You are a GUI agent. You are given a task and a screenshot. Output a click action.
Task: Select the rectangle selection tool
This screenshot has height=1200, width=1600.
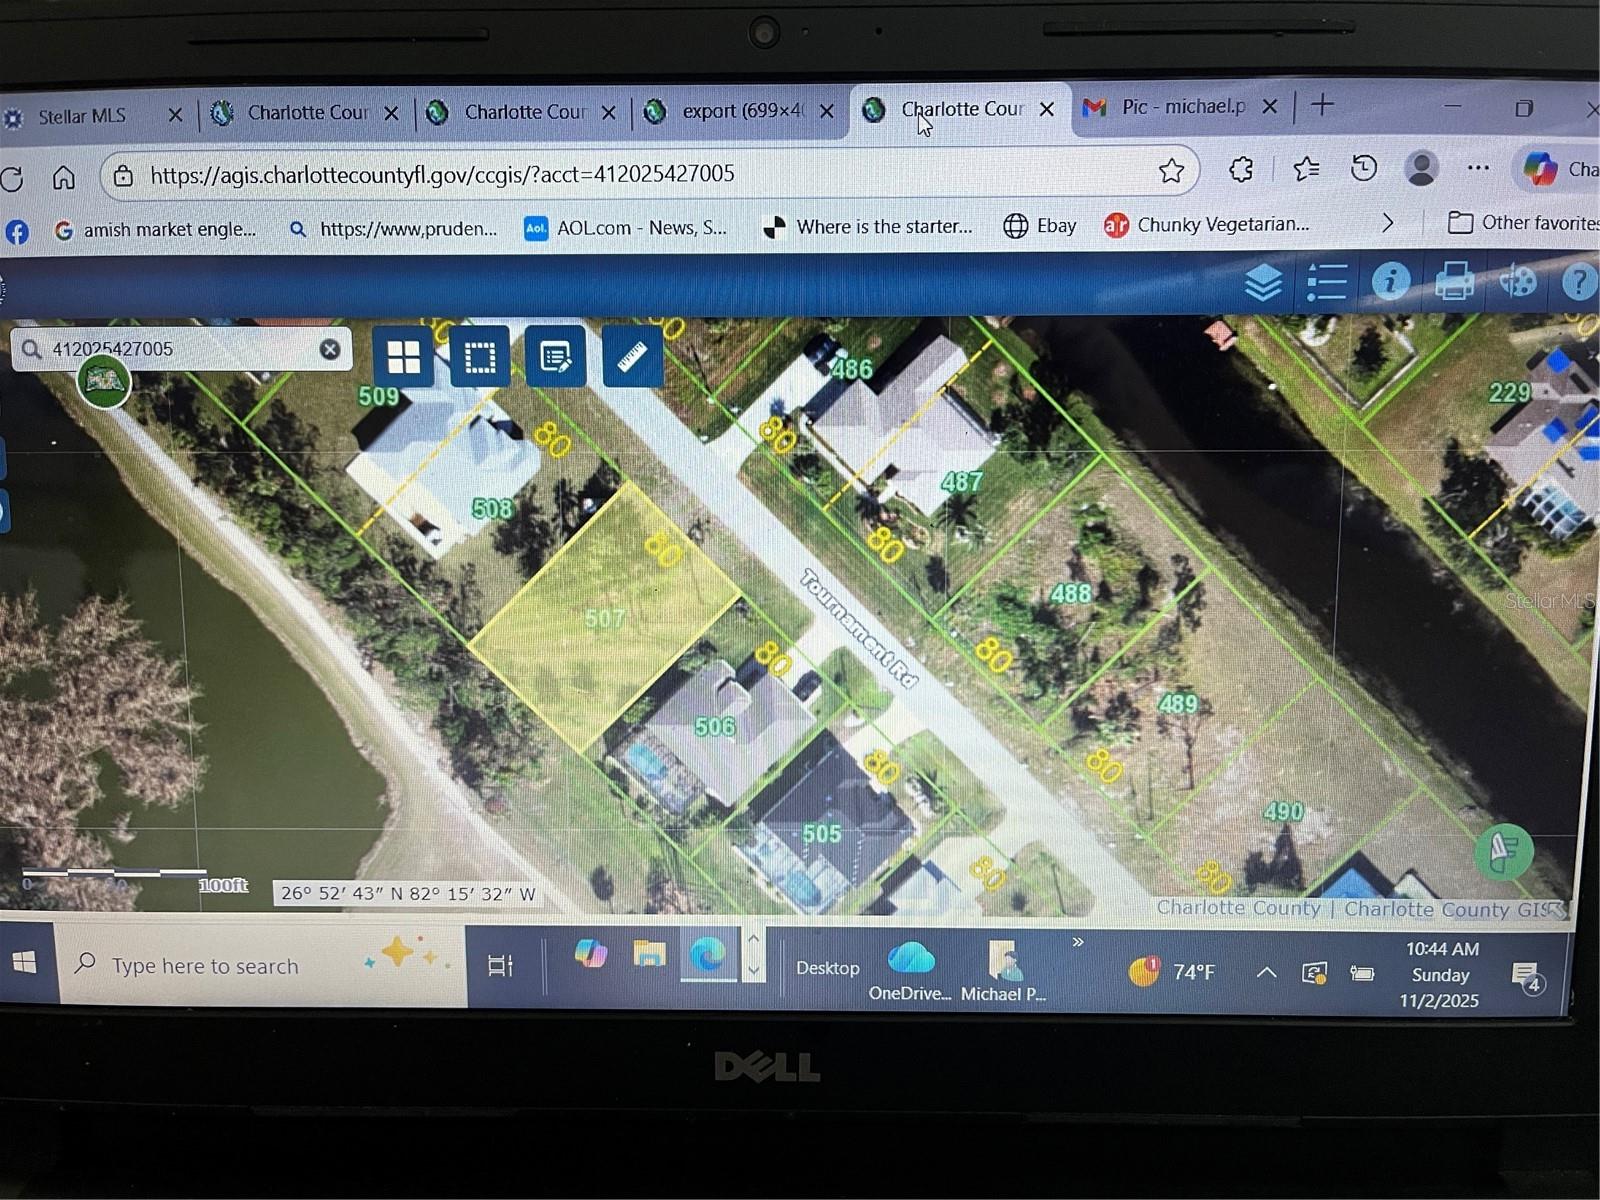coord(480,355)
